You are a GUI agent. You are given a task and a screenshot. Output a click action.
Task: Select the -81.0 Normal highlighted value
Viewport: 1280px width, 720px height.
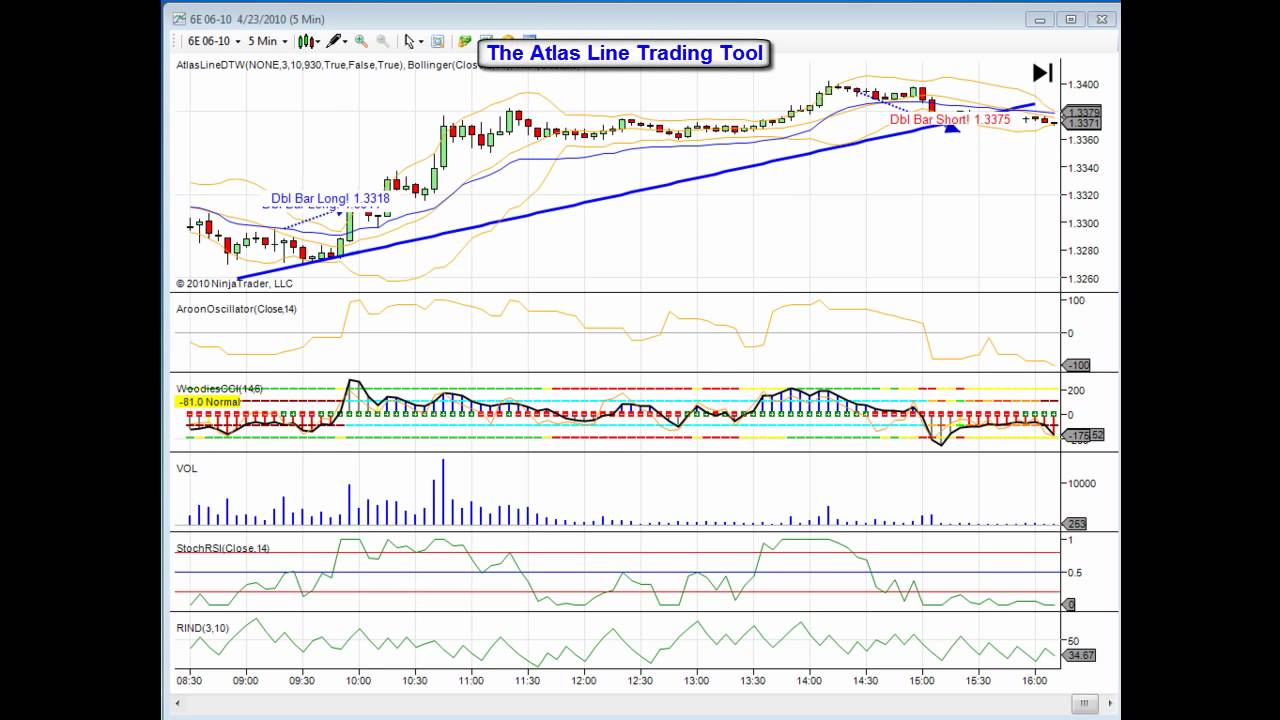[207, 401]
